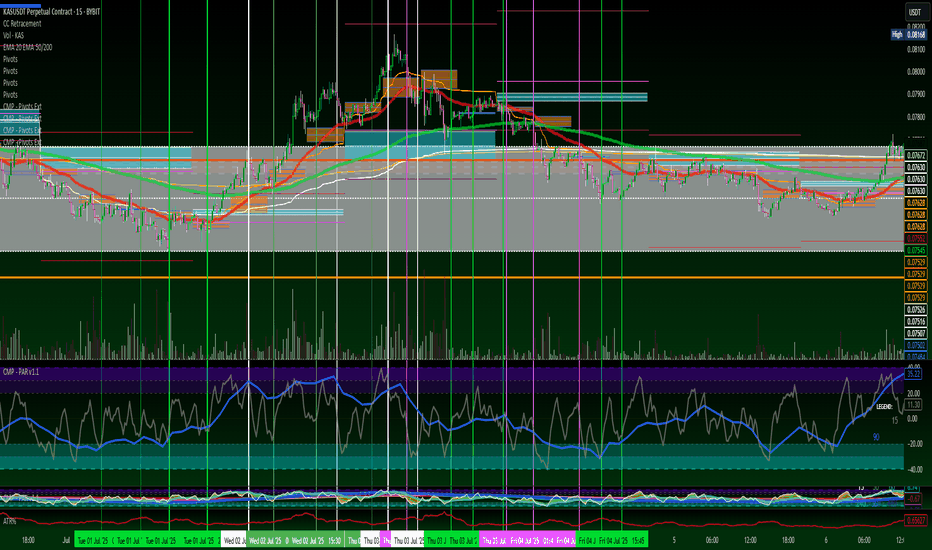The image size is (932, 550).
Task: Select the EMA 20 EMA 50/200 legend
Action: [27, 47]
